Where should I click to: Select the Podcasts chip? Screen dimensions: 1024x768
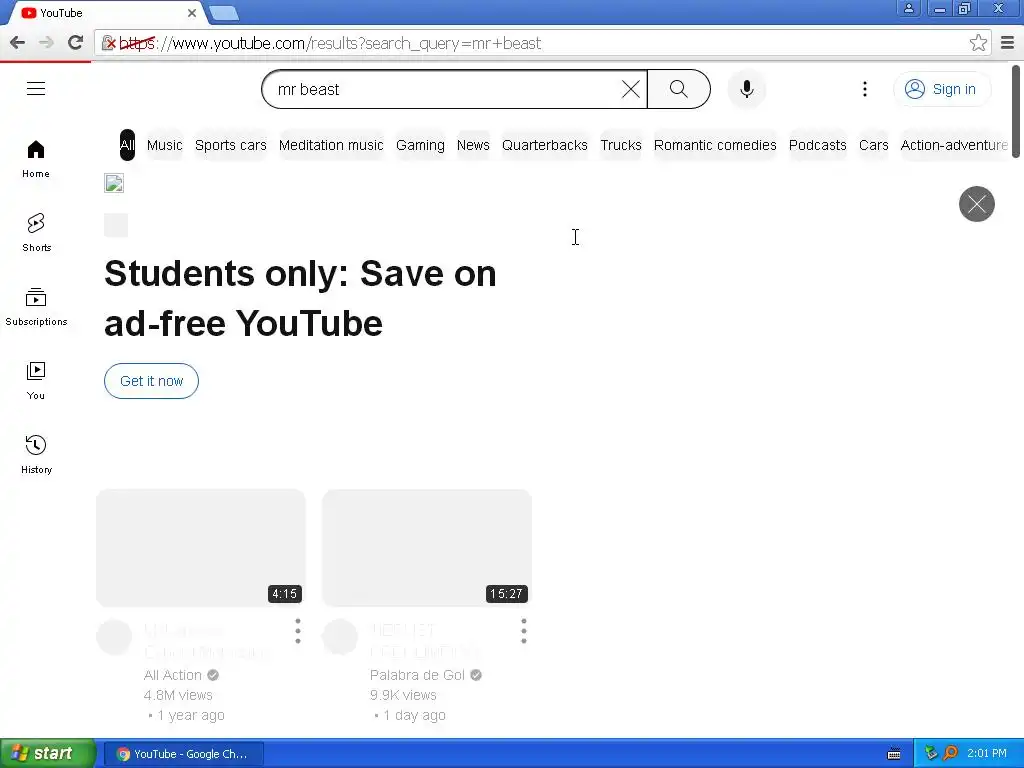(817, 145)
